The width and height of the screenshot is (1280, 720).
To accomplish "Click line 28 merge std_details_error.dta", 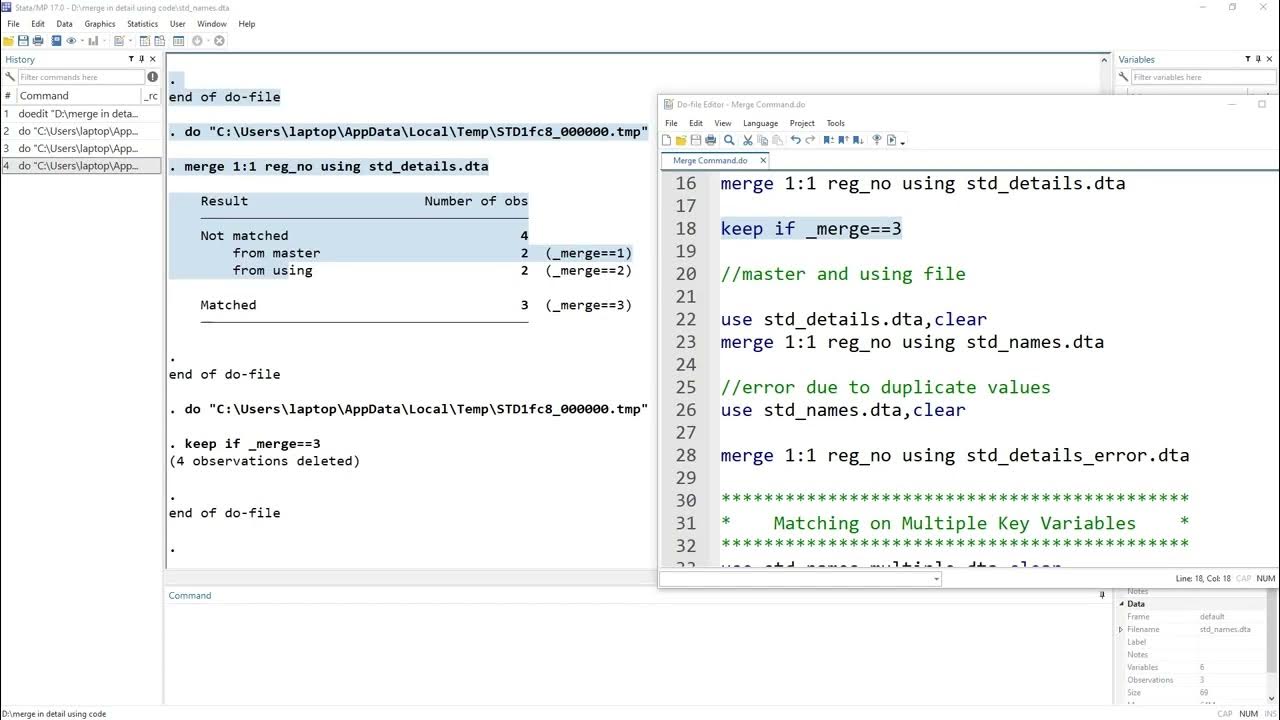I will click(x=955, y=456).
